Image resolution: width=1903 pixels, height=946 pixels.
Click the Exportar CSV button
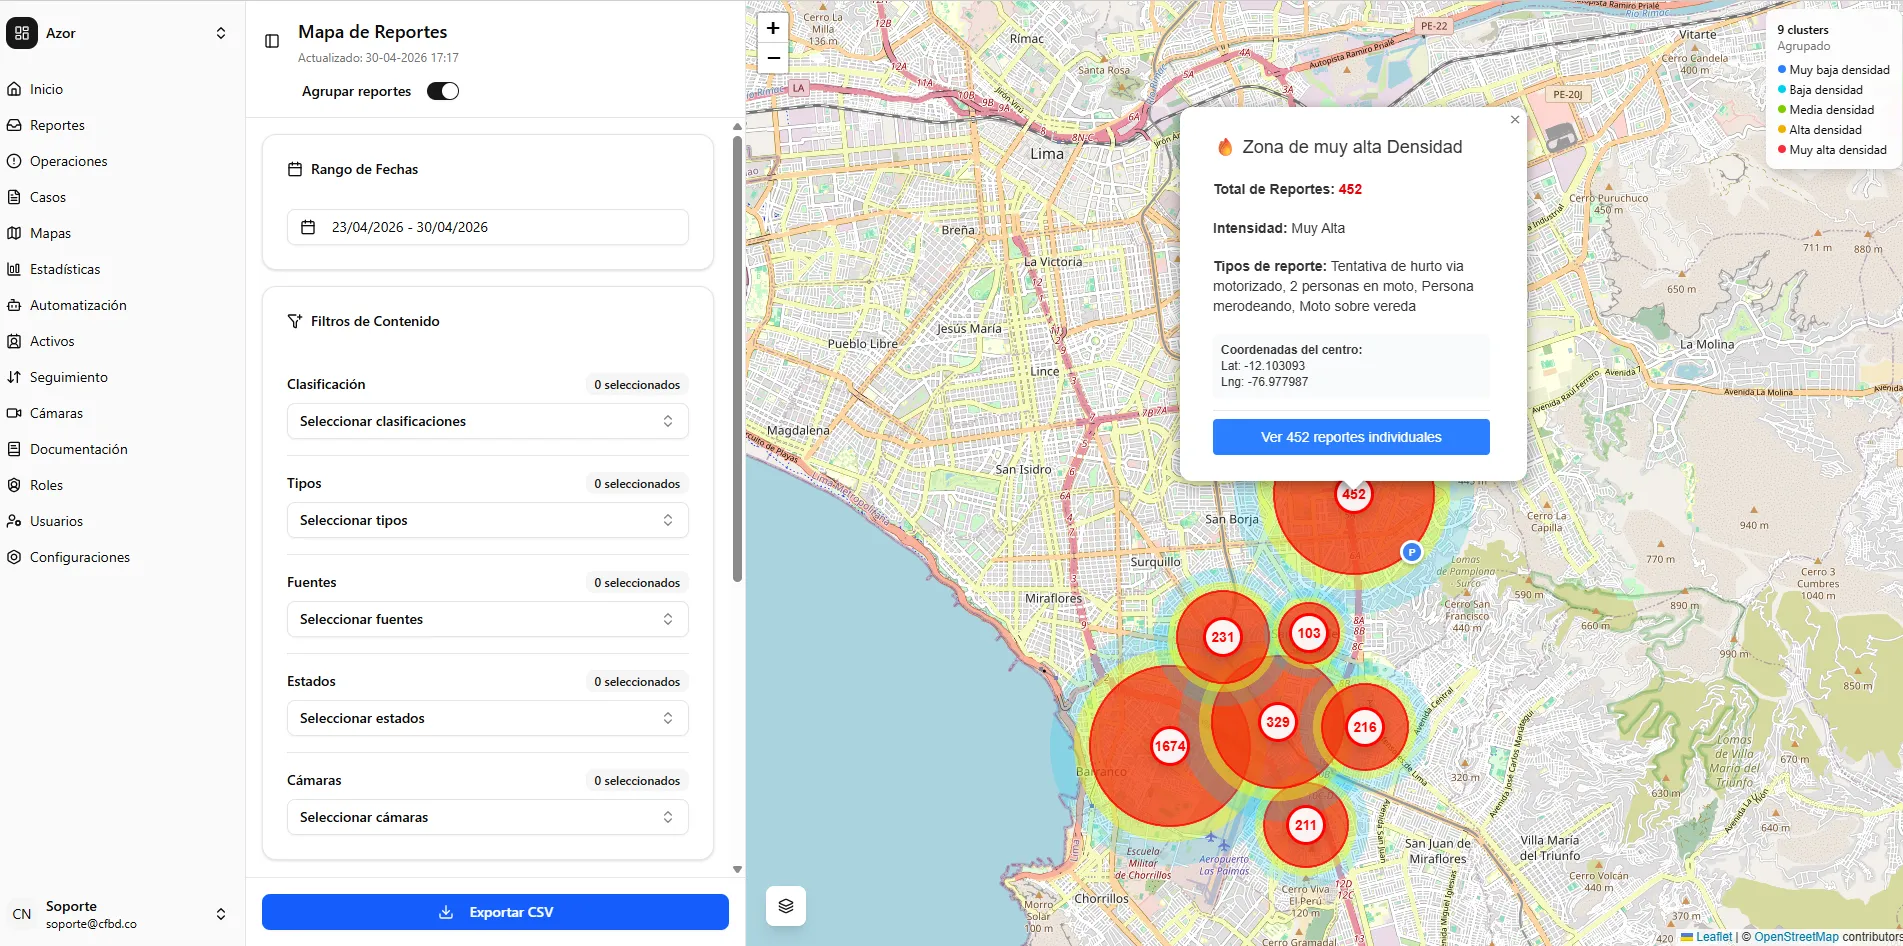click(495, 912)
